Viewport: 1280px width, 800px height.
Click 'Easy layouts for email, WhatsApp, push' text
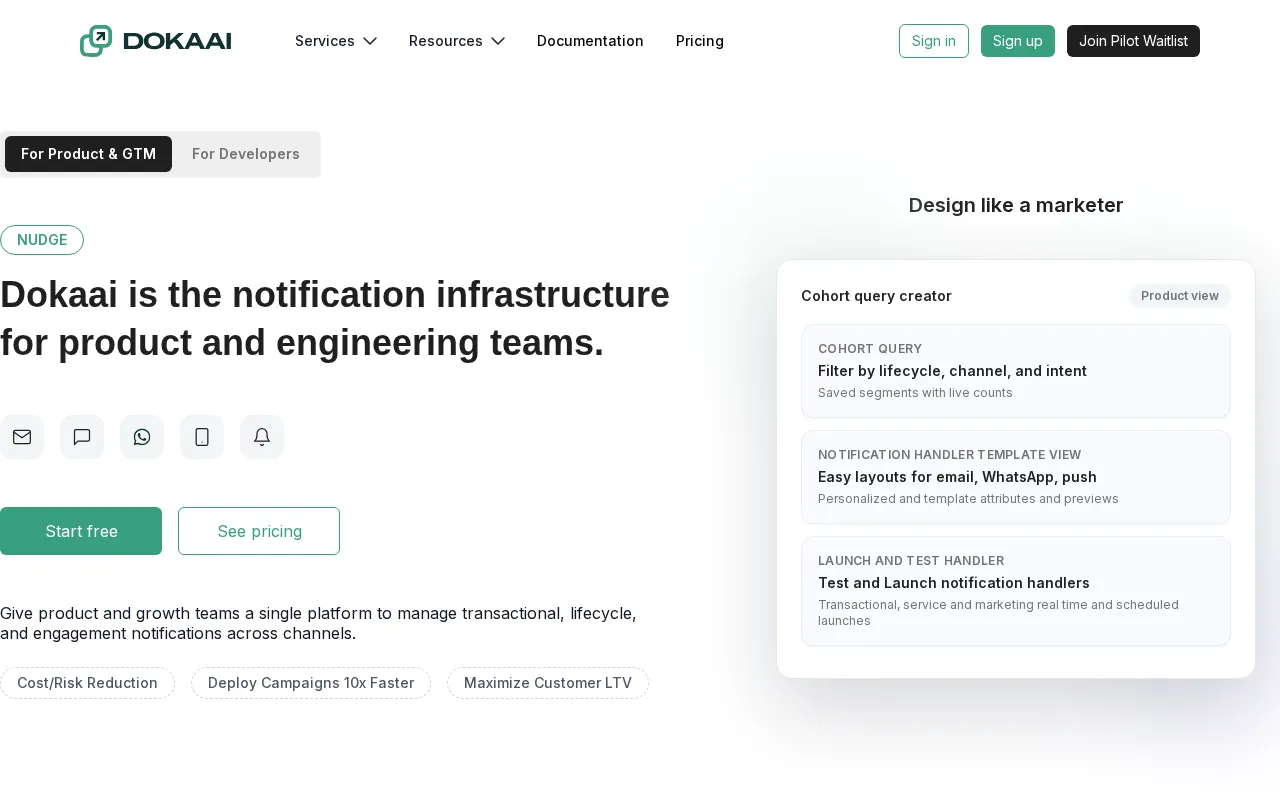point(957,477)
